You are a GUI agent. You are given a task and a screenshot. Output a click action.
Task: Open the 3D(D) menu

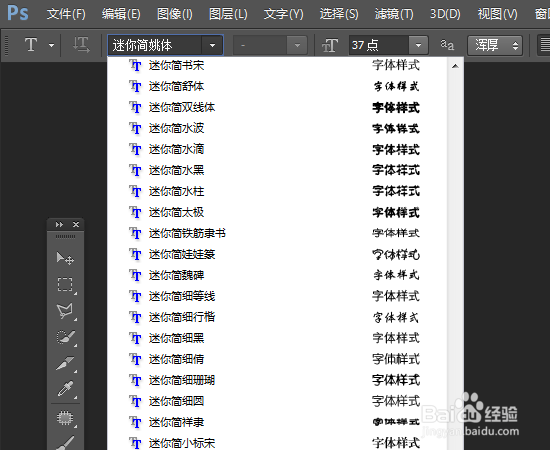tap(445, 14)
